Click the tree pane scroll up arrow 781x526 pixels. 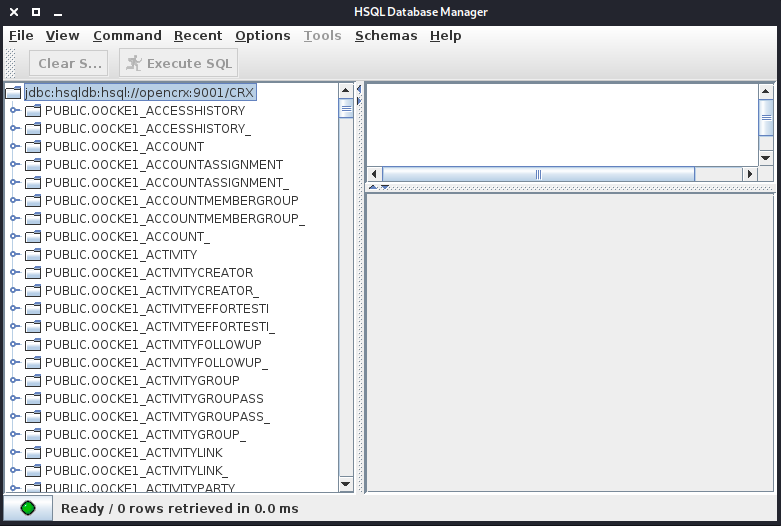point(346,91)
